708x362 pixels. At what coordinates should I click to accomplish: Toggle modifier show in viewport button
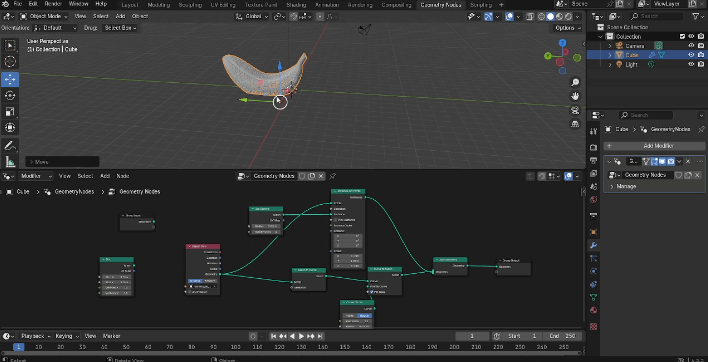(662, 161)
